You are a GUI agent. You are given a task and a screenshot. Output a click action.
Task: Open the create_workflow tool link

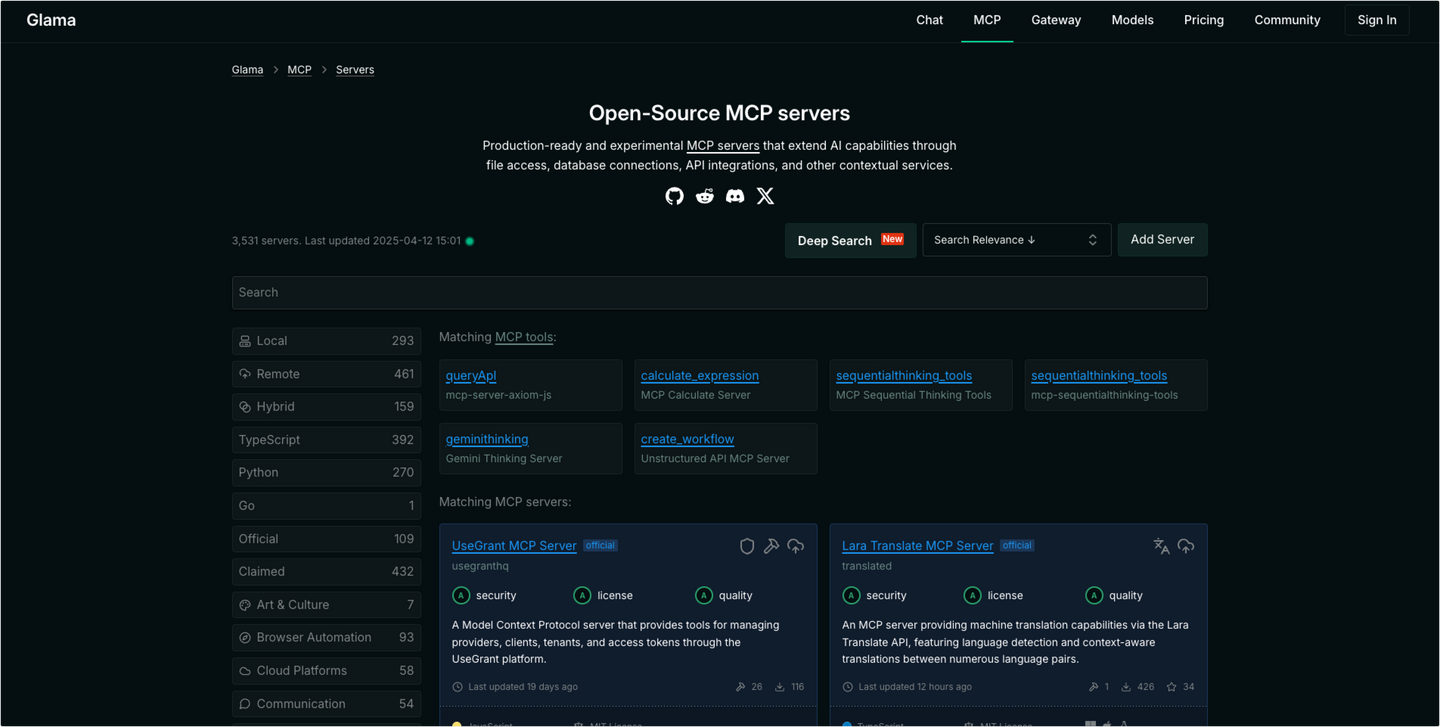(687, 439)
